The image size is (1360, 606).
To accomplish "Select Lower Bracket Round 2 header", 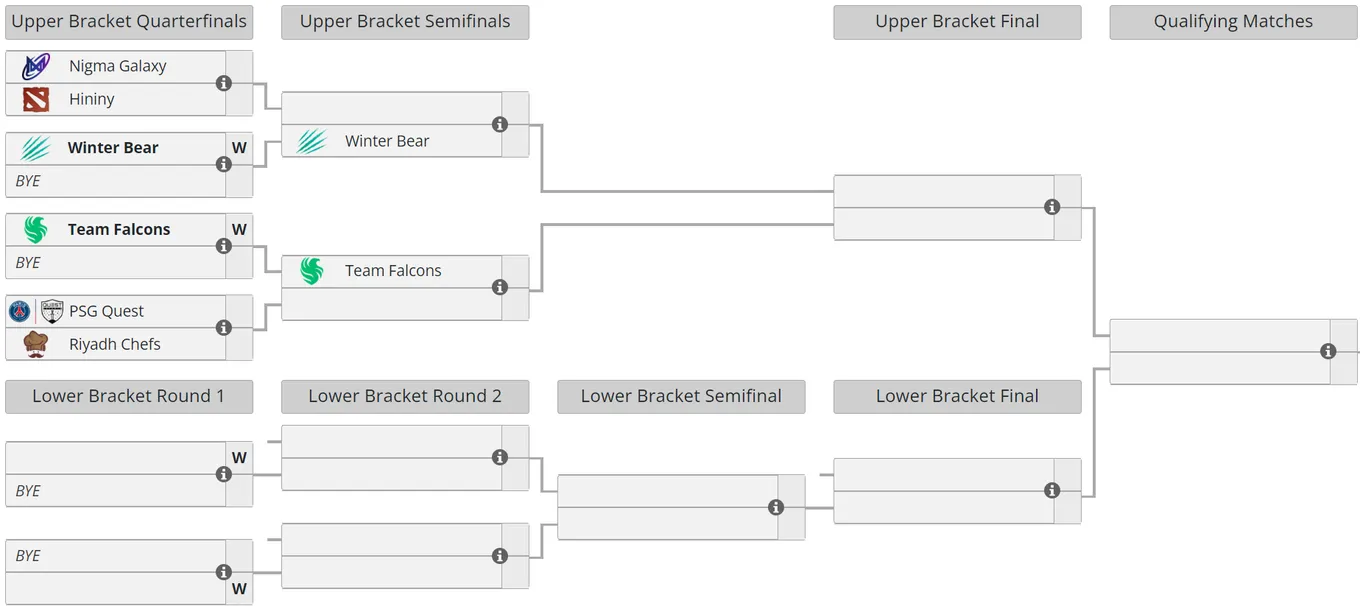I will pyautogui.click(x=405, y=396).
